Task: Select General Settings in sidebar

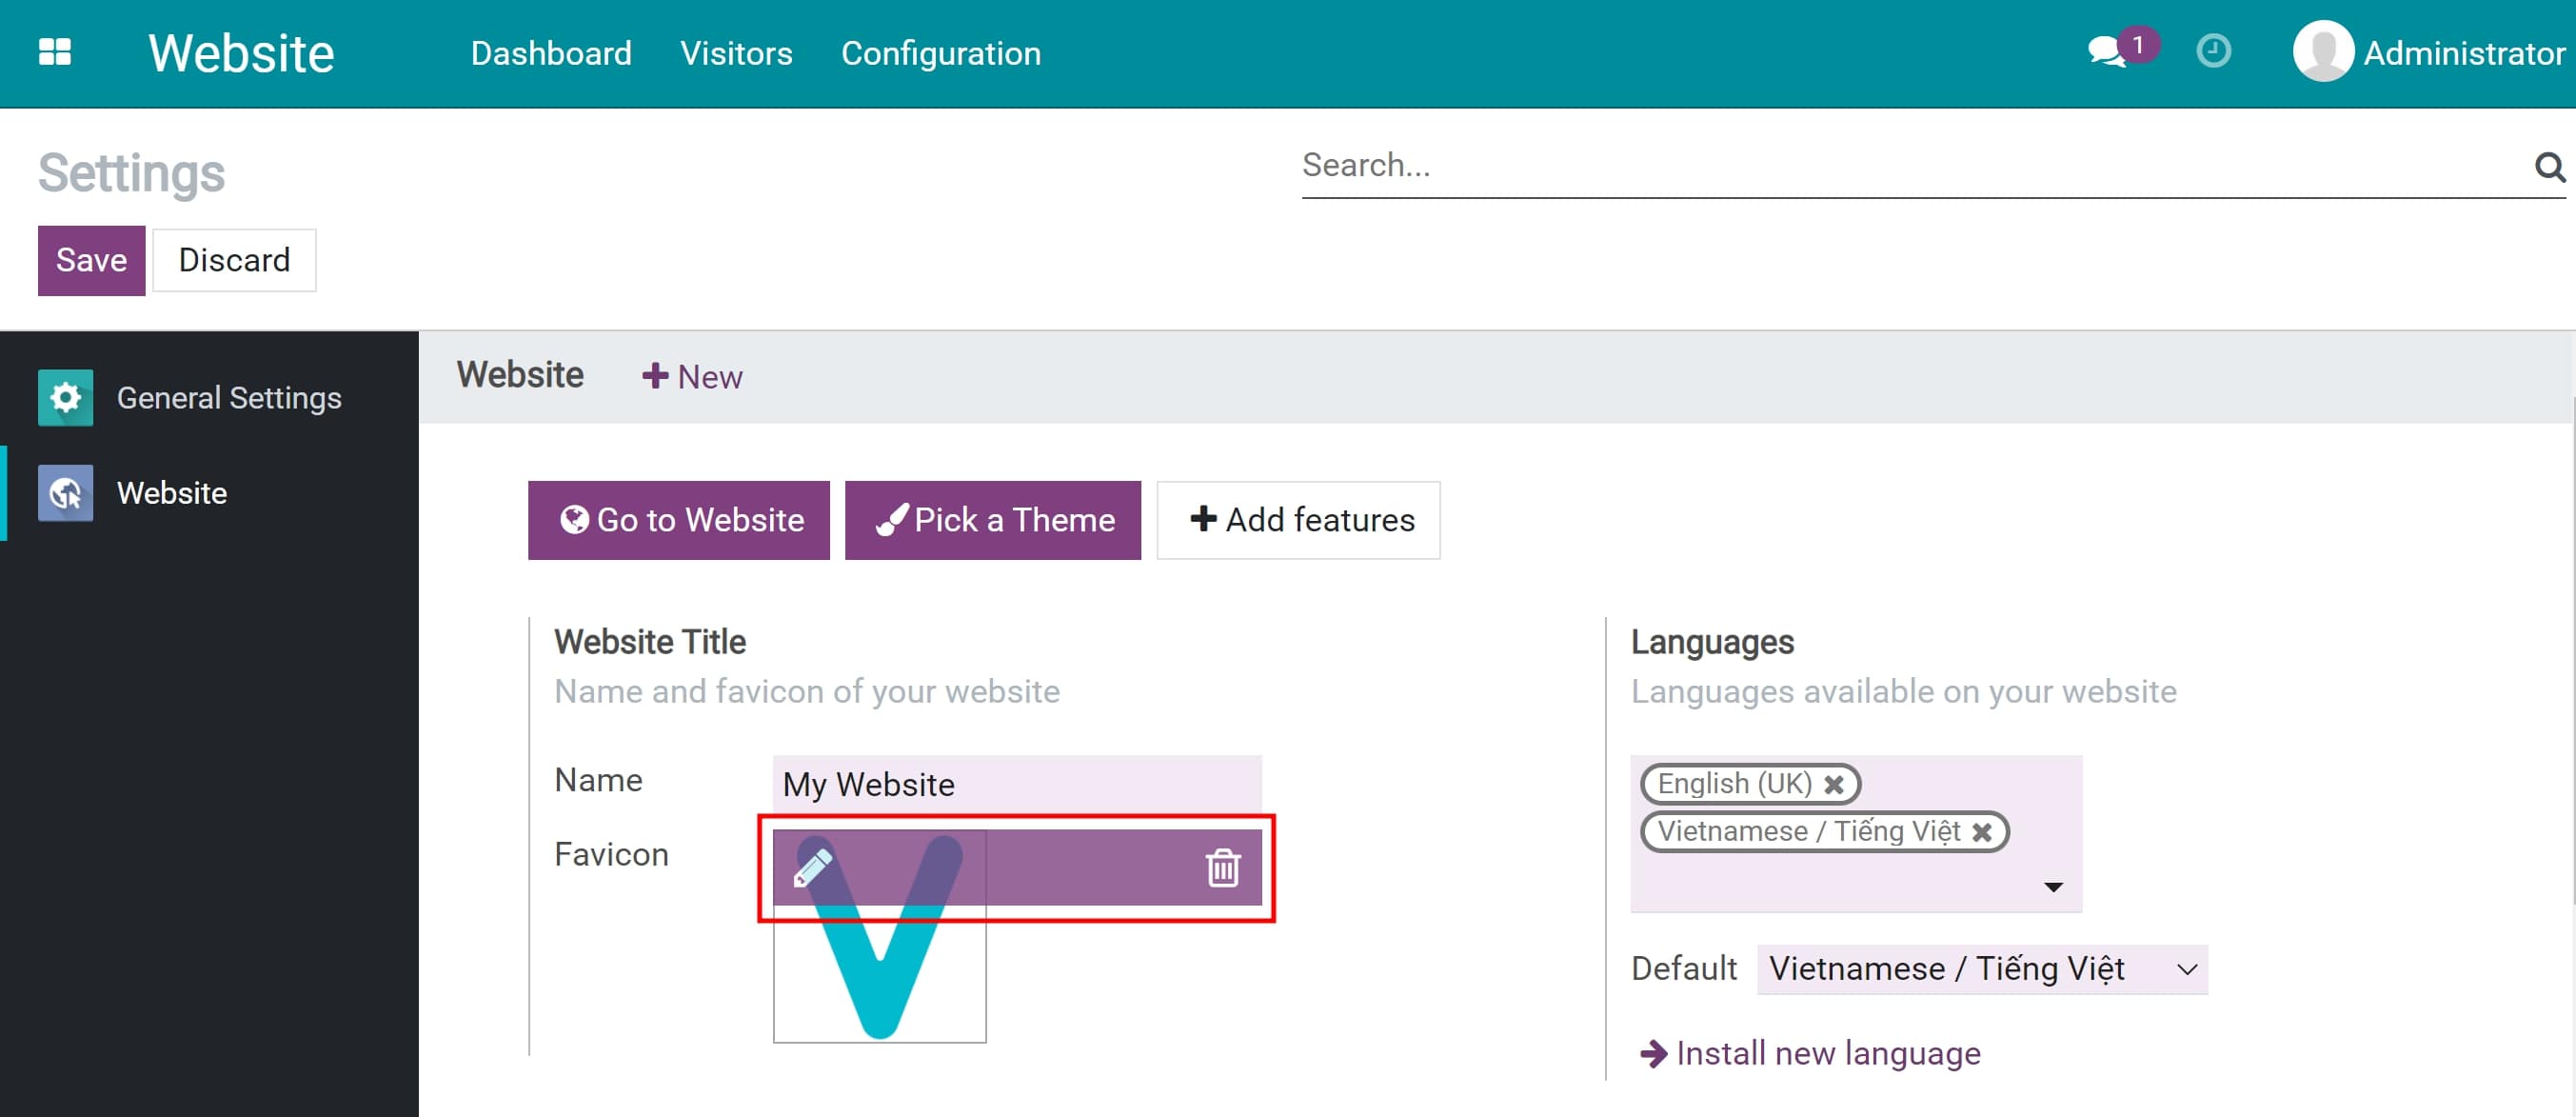Action: 228,398
